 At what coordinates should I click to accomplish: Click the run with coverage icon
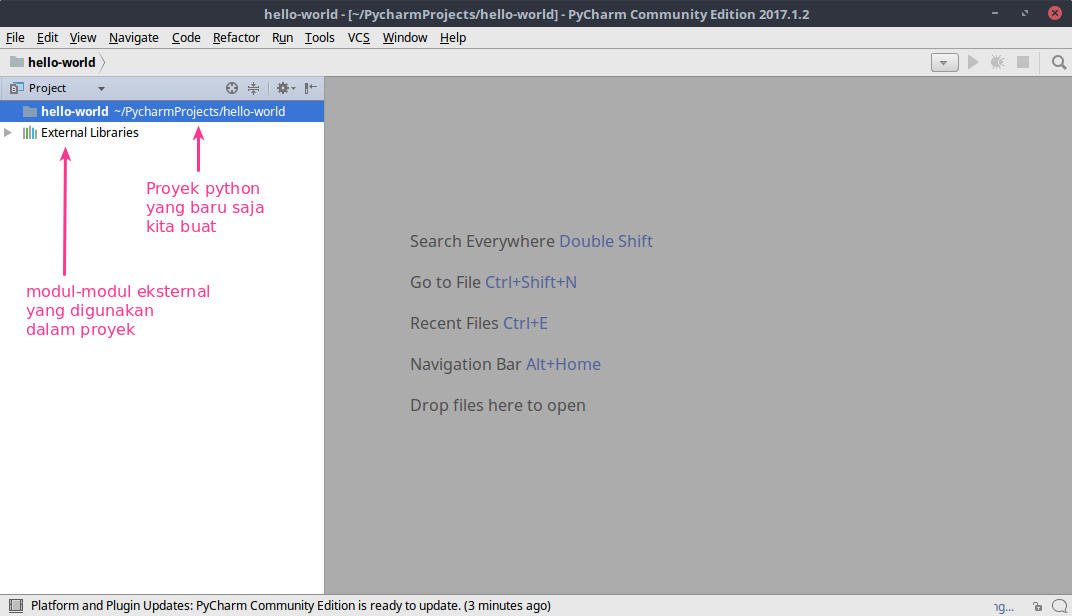[x=997, y=61]
